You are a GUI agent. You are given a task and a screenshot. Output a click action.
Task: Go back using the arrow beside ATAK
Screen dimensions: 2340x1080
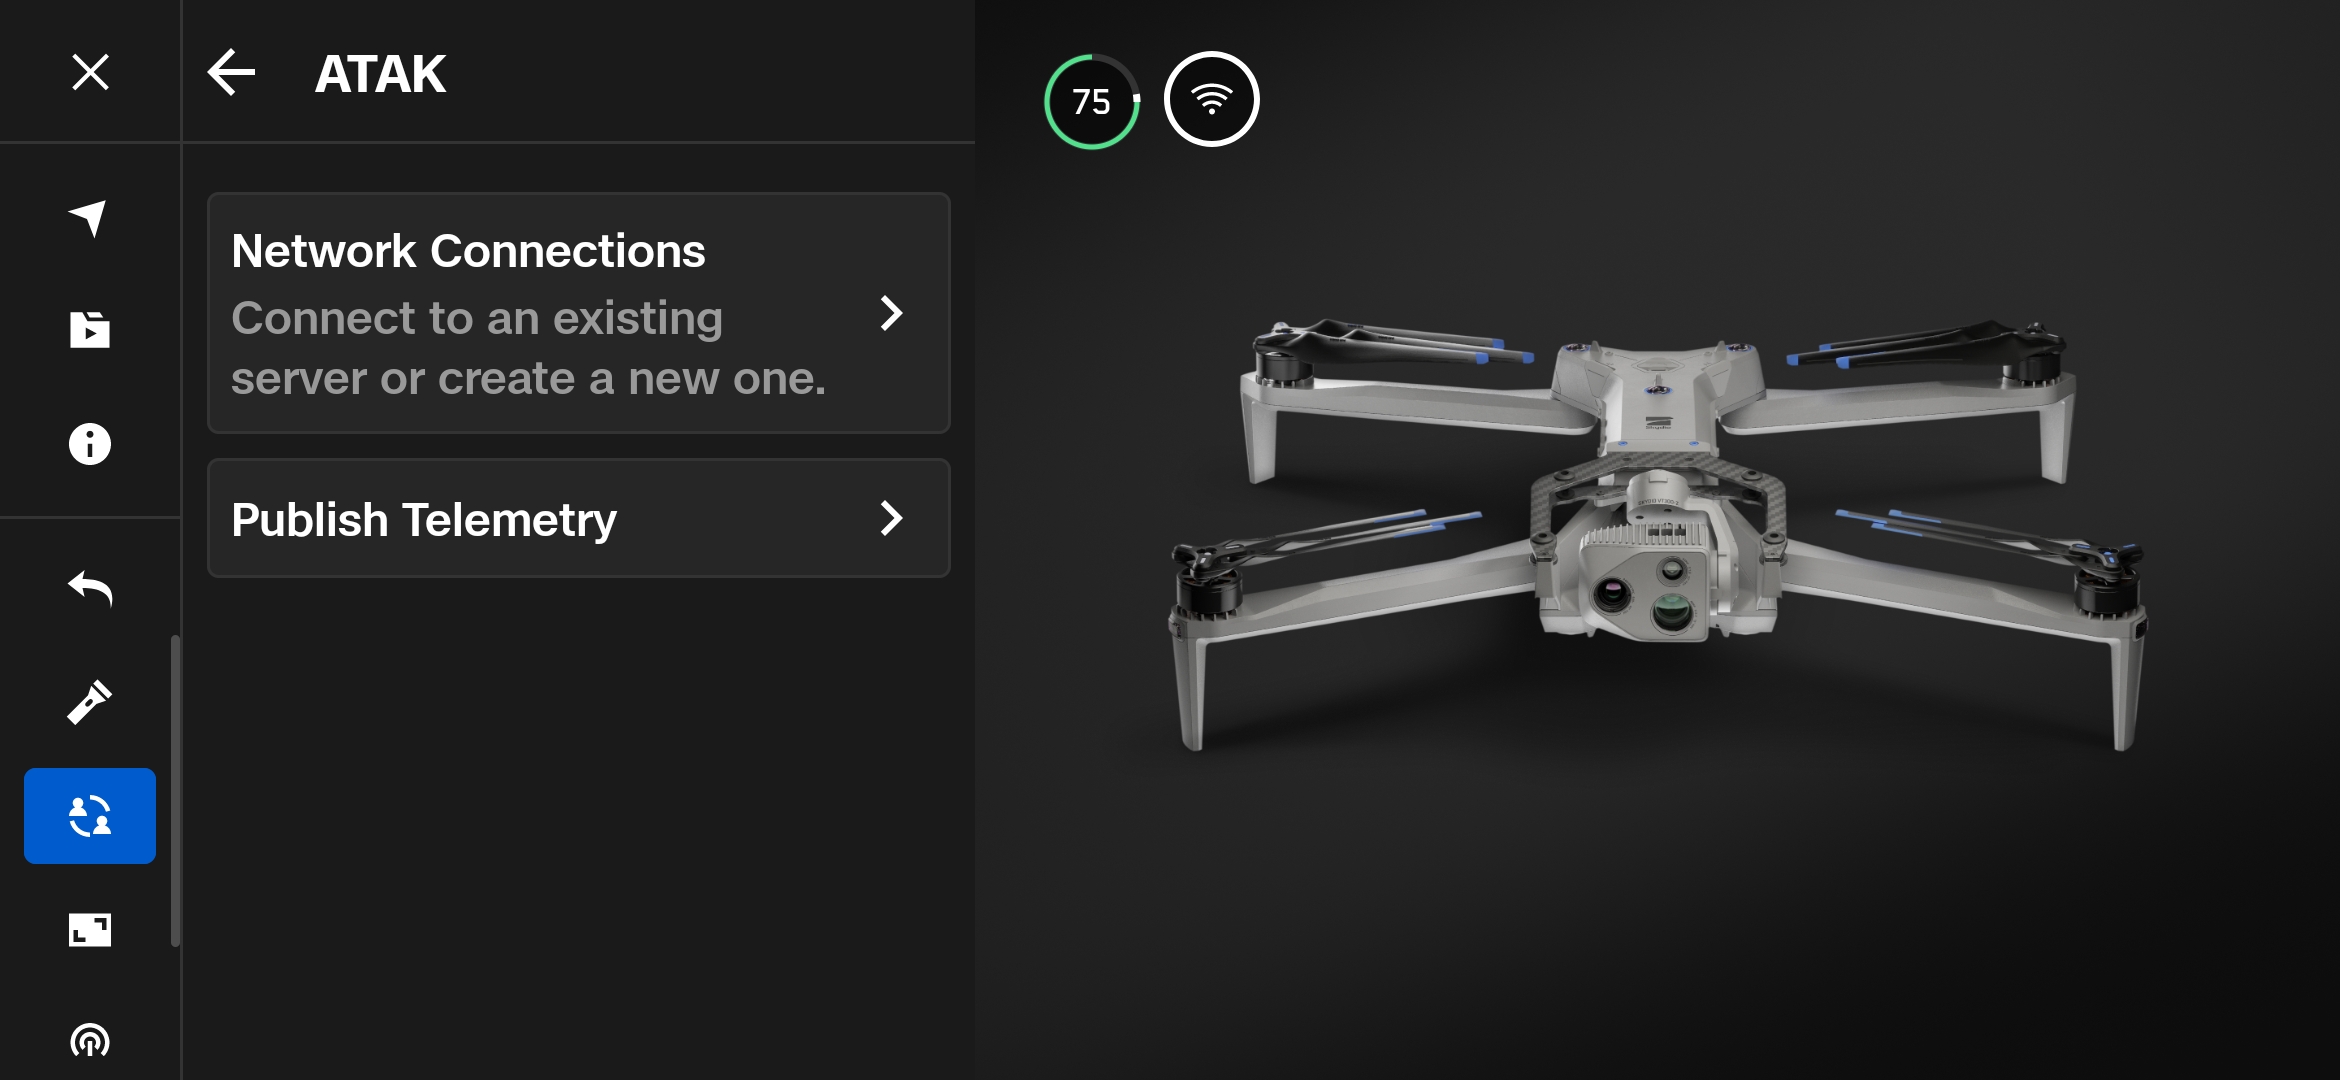tap(231, 72)
